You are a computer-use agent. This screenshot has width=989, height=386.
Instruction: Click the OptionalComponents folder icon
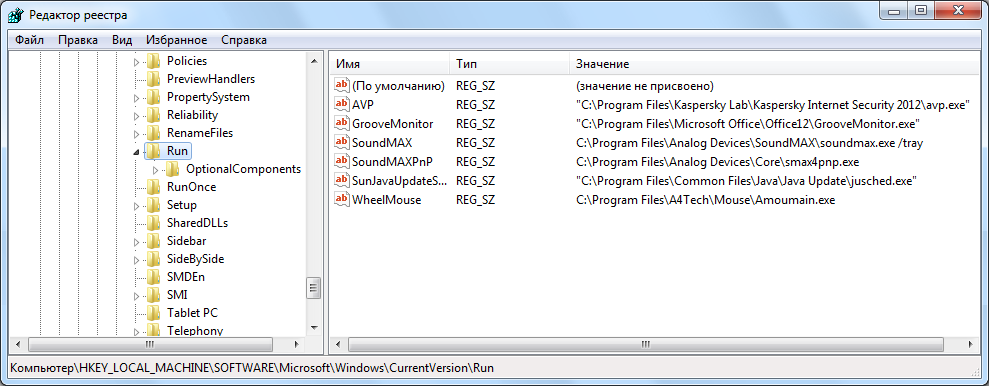tap(173, 169)
